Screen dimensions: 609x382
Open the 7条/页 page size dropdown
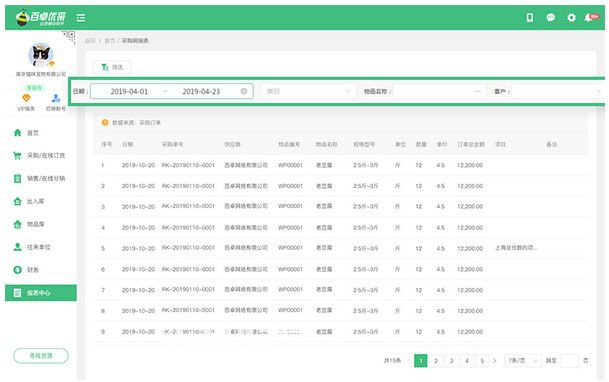[x=522, y=361]
